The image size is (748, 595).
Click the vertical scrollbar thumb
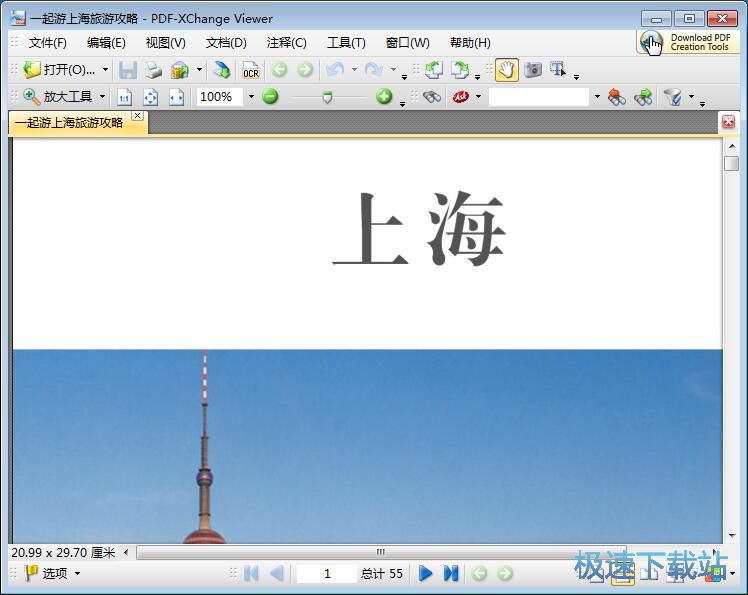(731, 164)
